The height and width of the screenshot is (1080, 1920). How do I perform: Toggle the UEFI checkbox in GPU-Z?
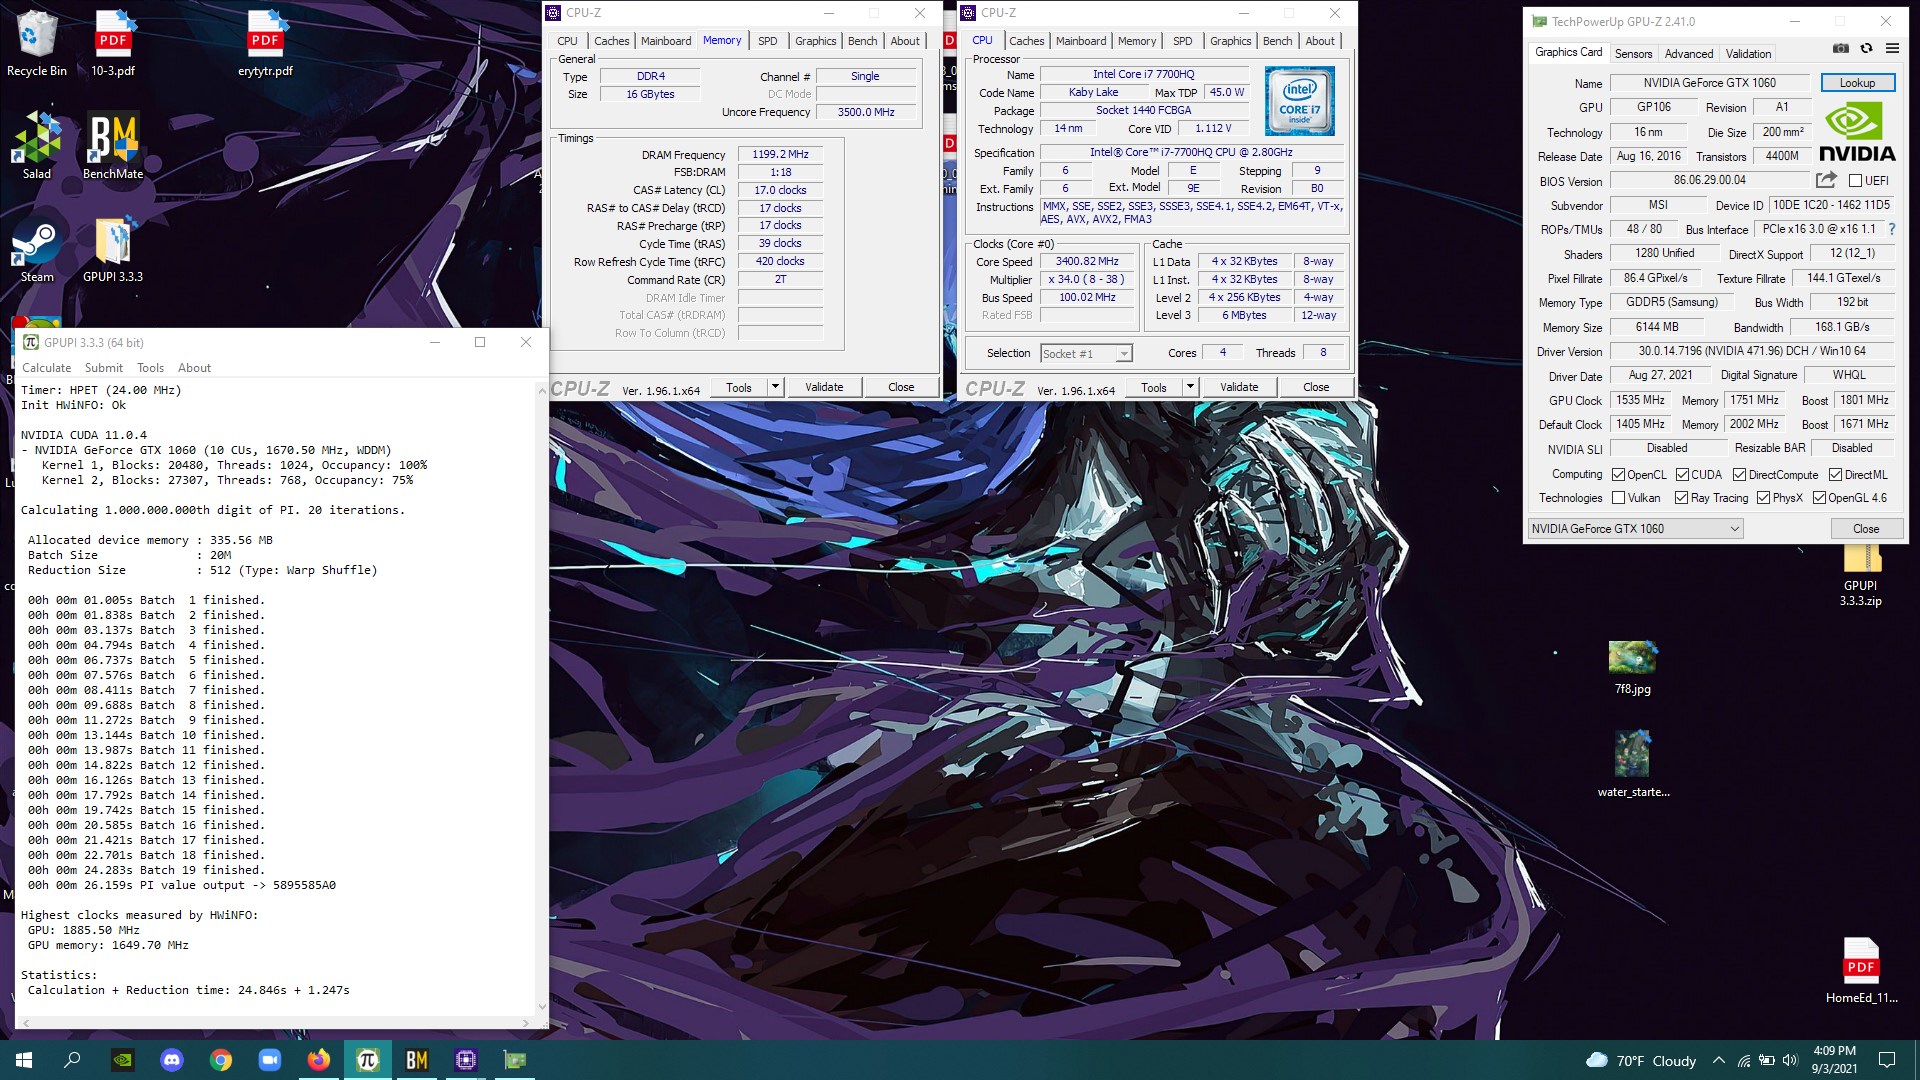point(1855,181)
